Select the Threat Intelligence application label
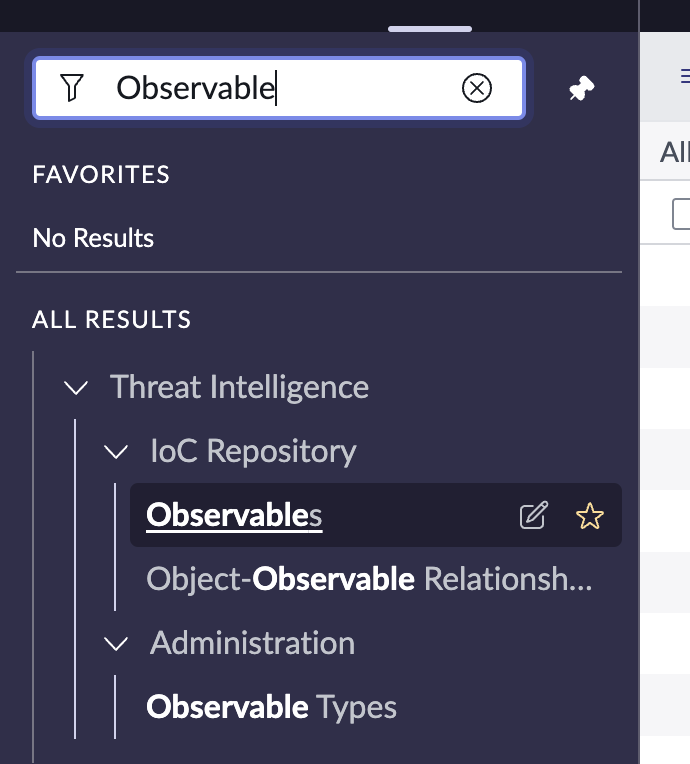This screenshot has height=764, width=690. coord(239,387)
